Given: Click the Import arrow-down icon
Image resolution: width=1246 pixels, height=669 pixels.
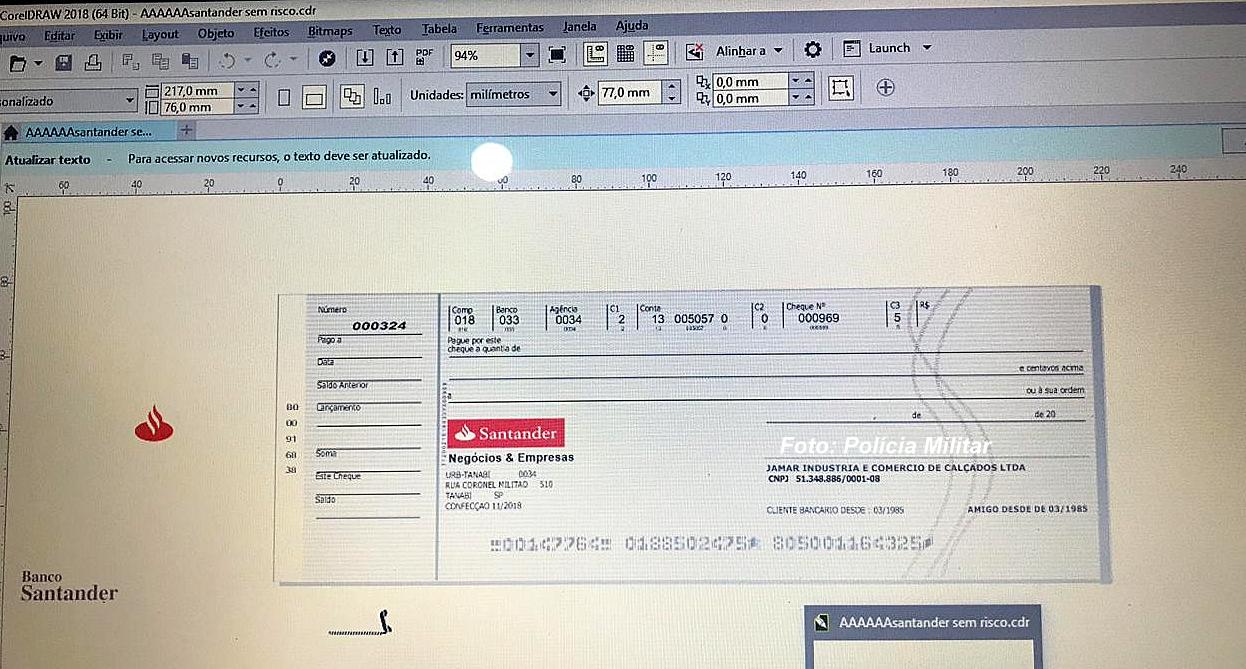Looking at the screenshot, I should pyautogui.click(x=365, y=57).
